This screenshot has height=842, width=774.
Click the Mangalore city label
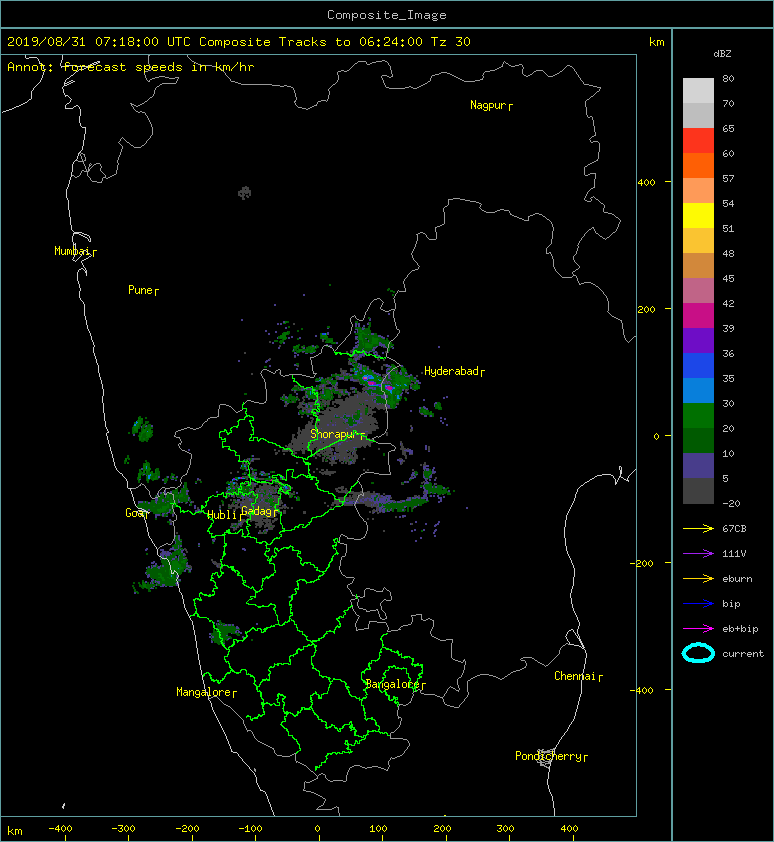click(x=206, y=693)
